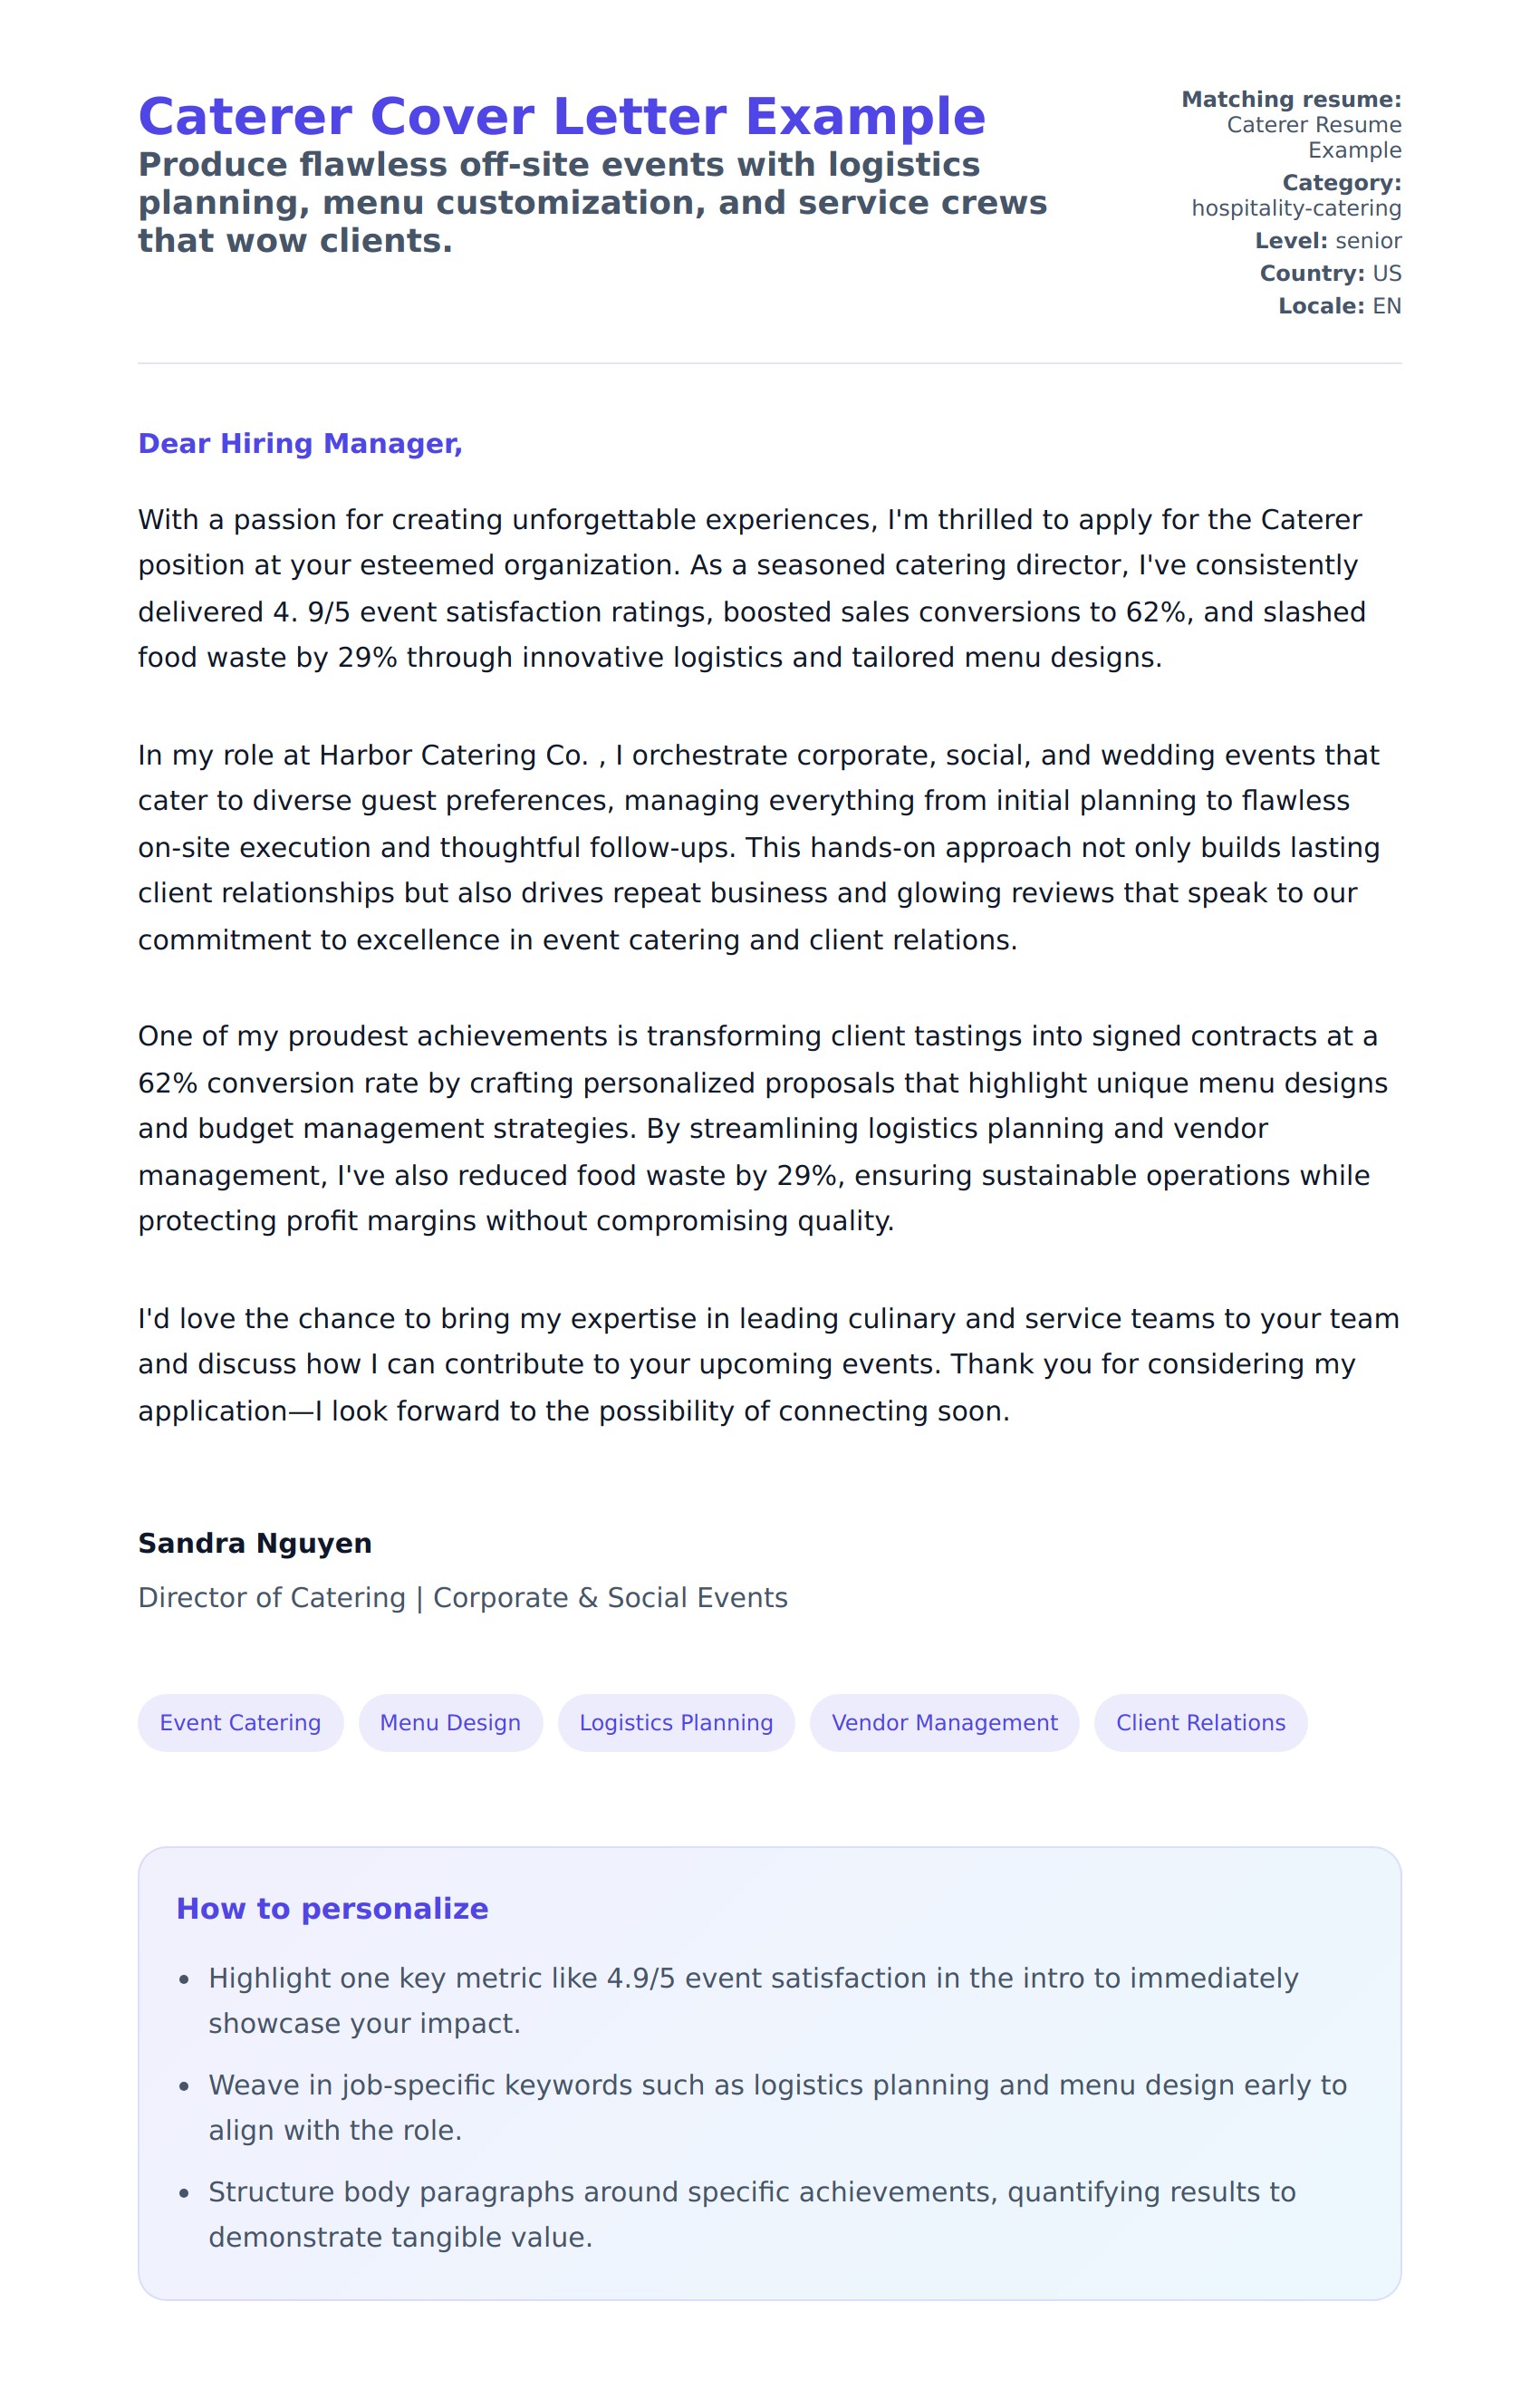This screenshot has width=1540, height=2388.
Task: Click the 'Caterer Cover Letter Example' title
Action: coord(561,117)
